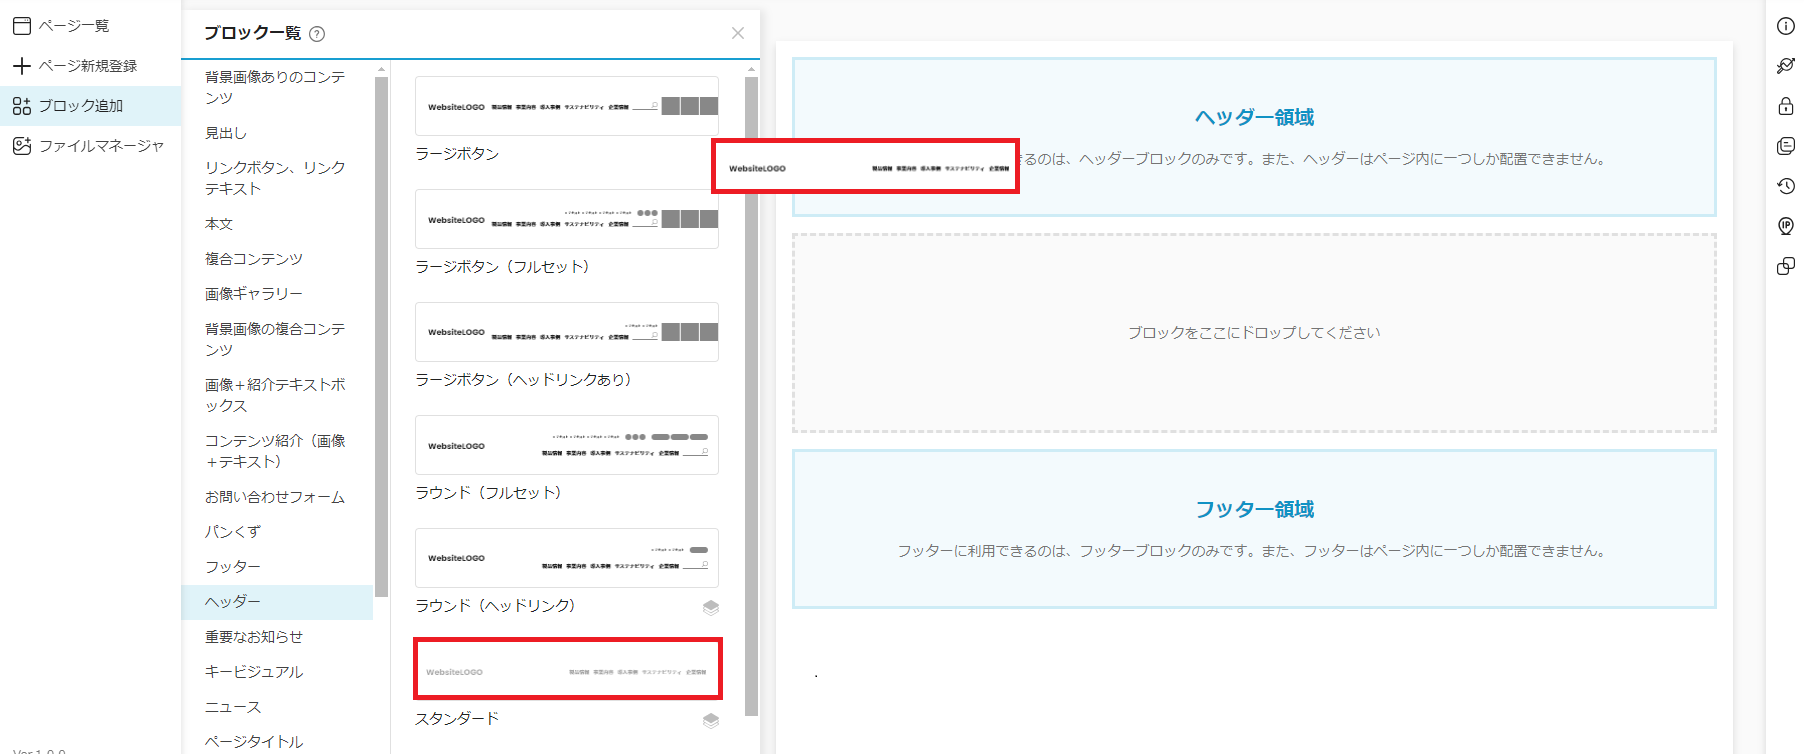The width and height of the screenshot is (1804, 754).
Task: Click the ヘッダー領域 heading text
Action: pyautogui.click(x=1254, y=117)
